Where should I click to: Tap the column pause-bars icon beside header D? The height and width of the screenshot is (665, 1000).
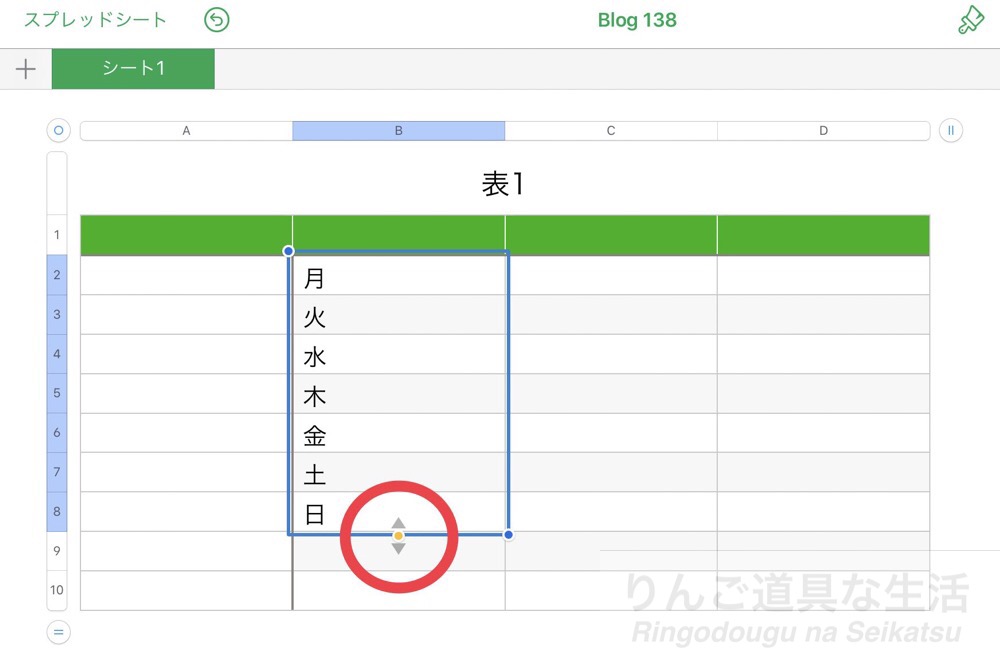950,130
